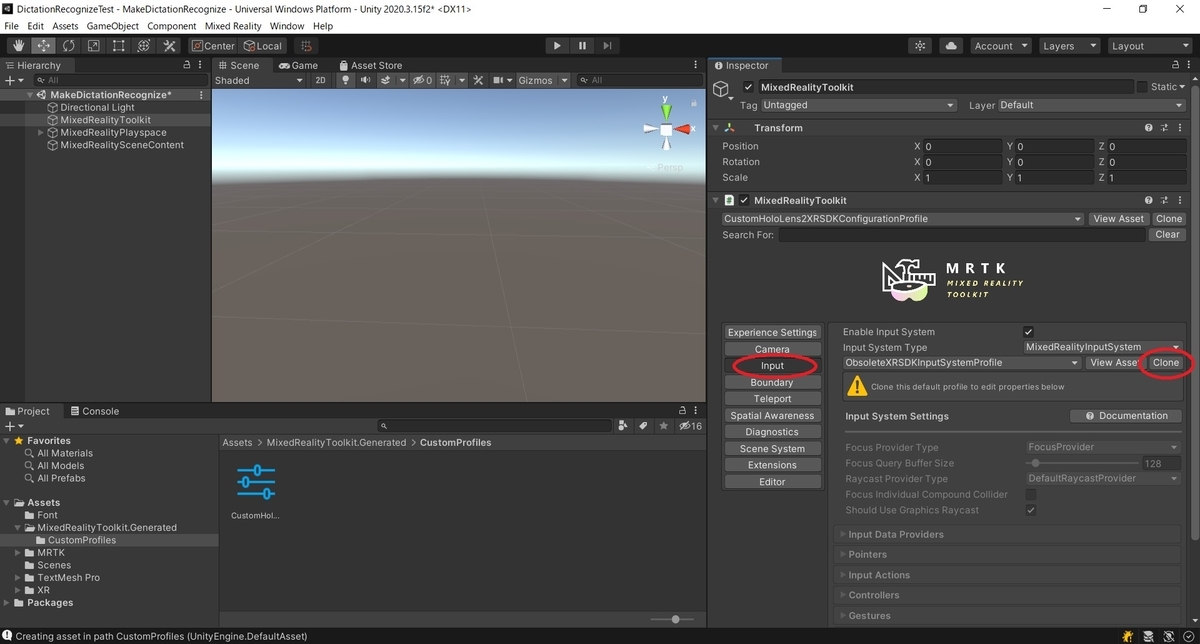Adjust the Focus Query Buffer Size slider
This screenshot has height=644, width=1200.
(1082, 463)
